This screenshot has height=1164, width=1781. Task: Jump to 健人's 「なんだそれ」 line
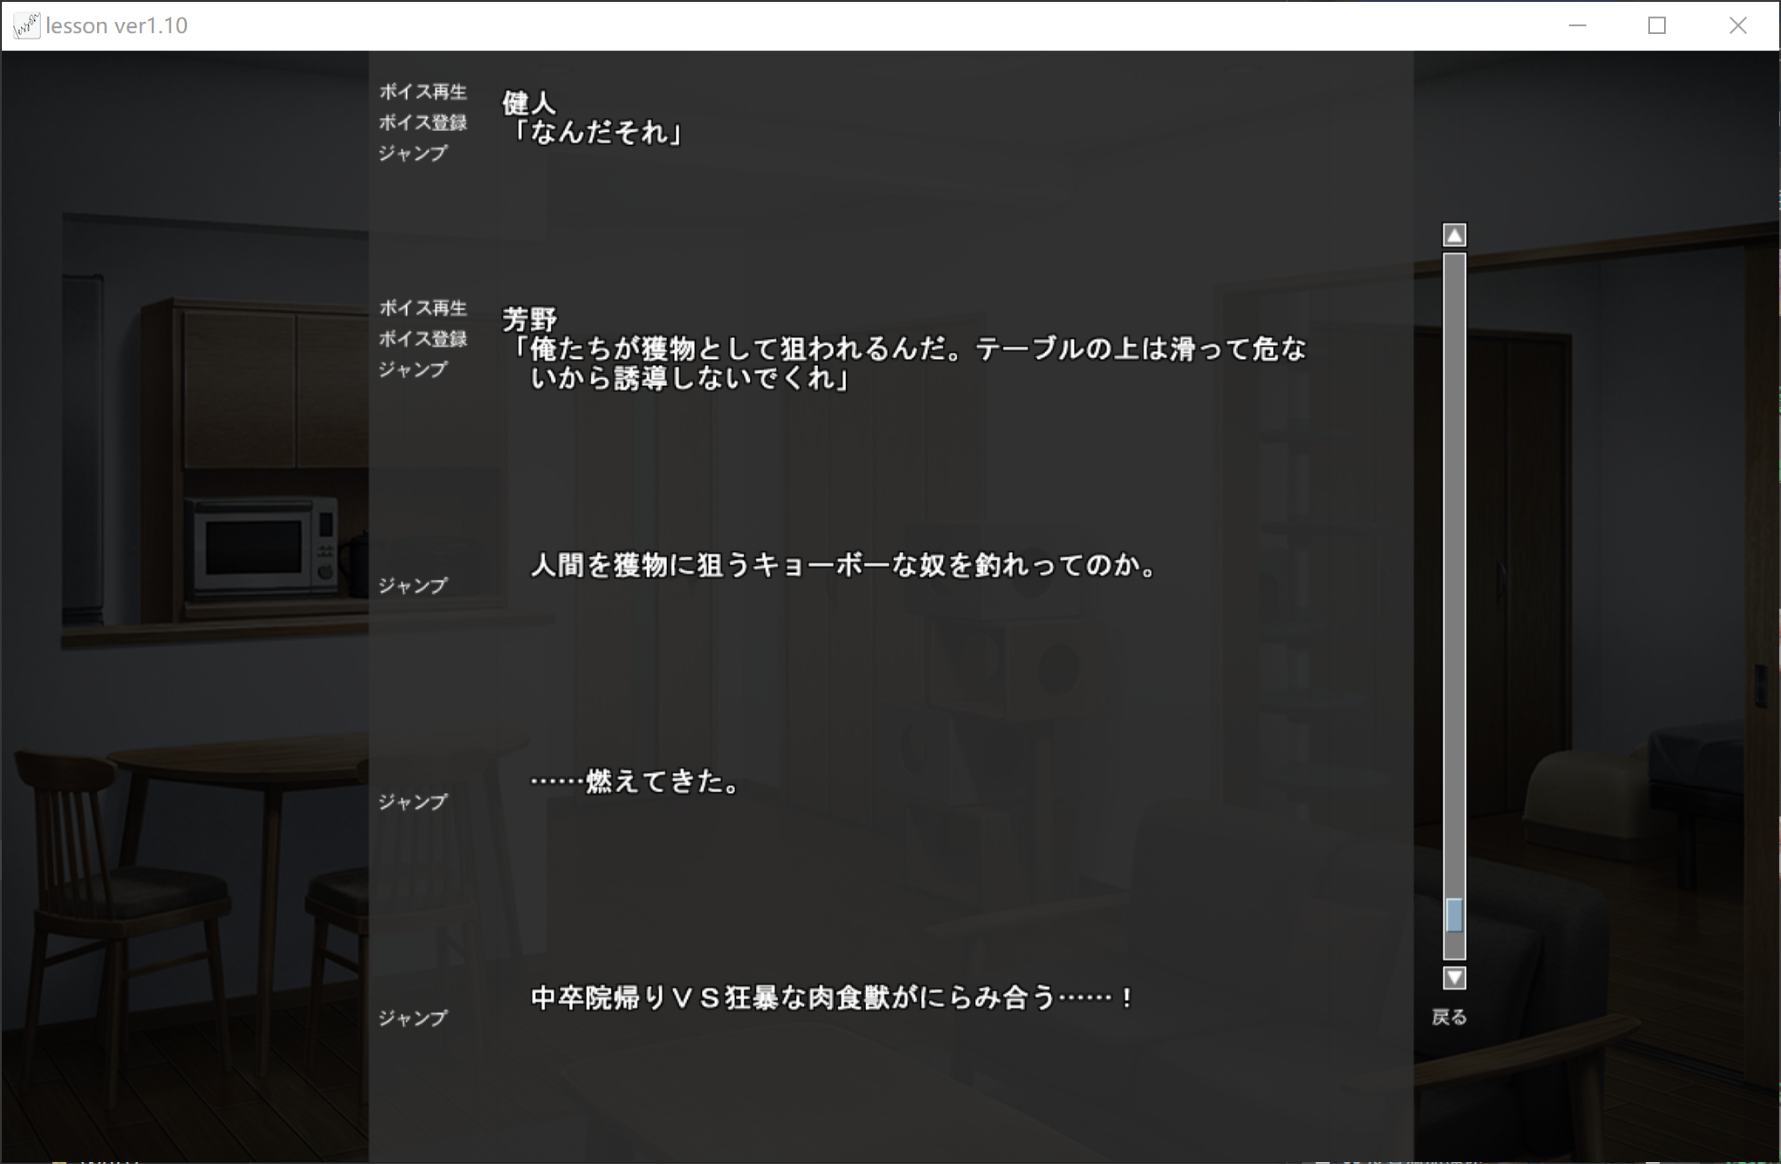(x=412, y=154)
